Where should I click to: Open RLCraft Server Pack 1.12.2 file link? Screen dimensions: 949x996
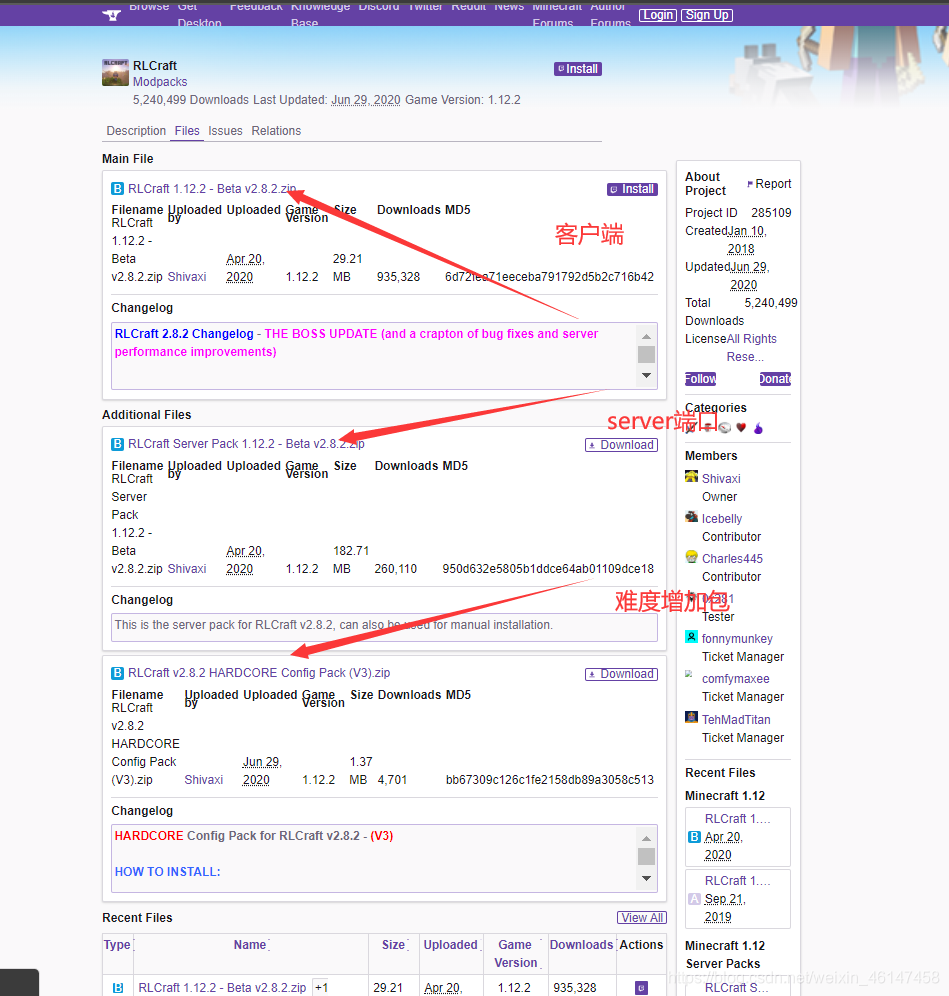[x=246, y=443]
